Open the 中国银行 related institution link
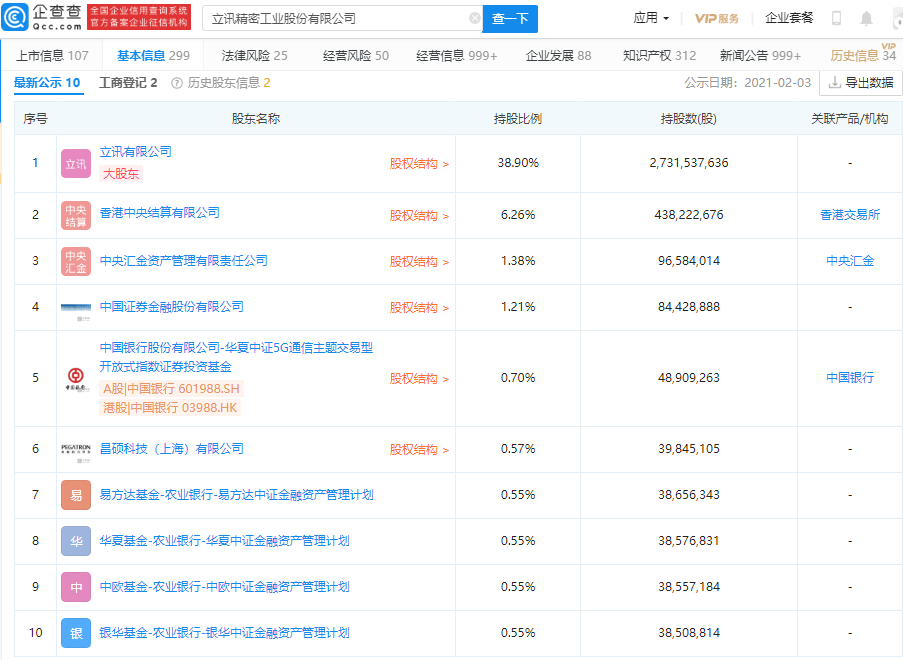This screenshot has width=903, height=660. tap(850, 378)
